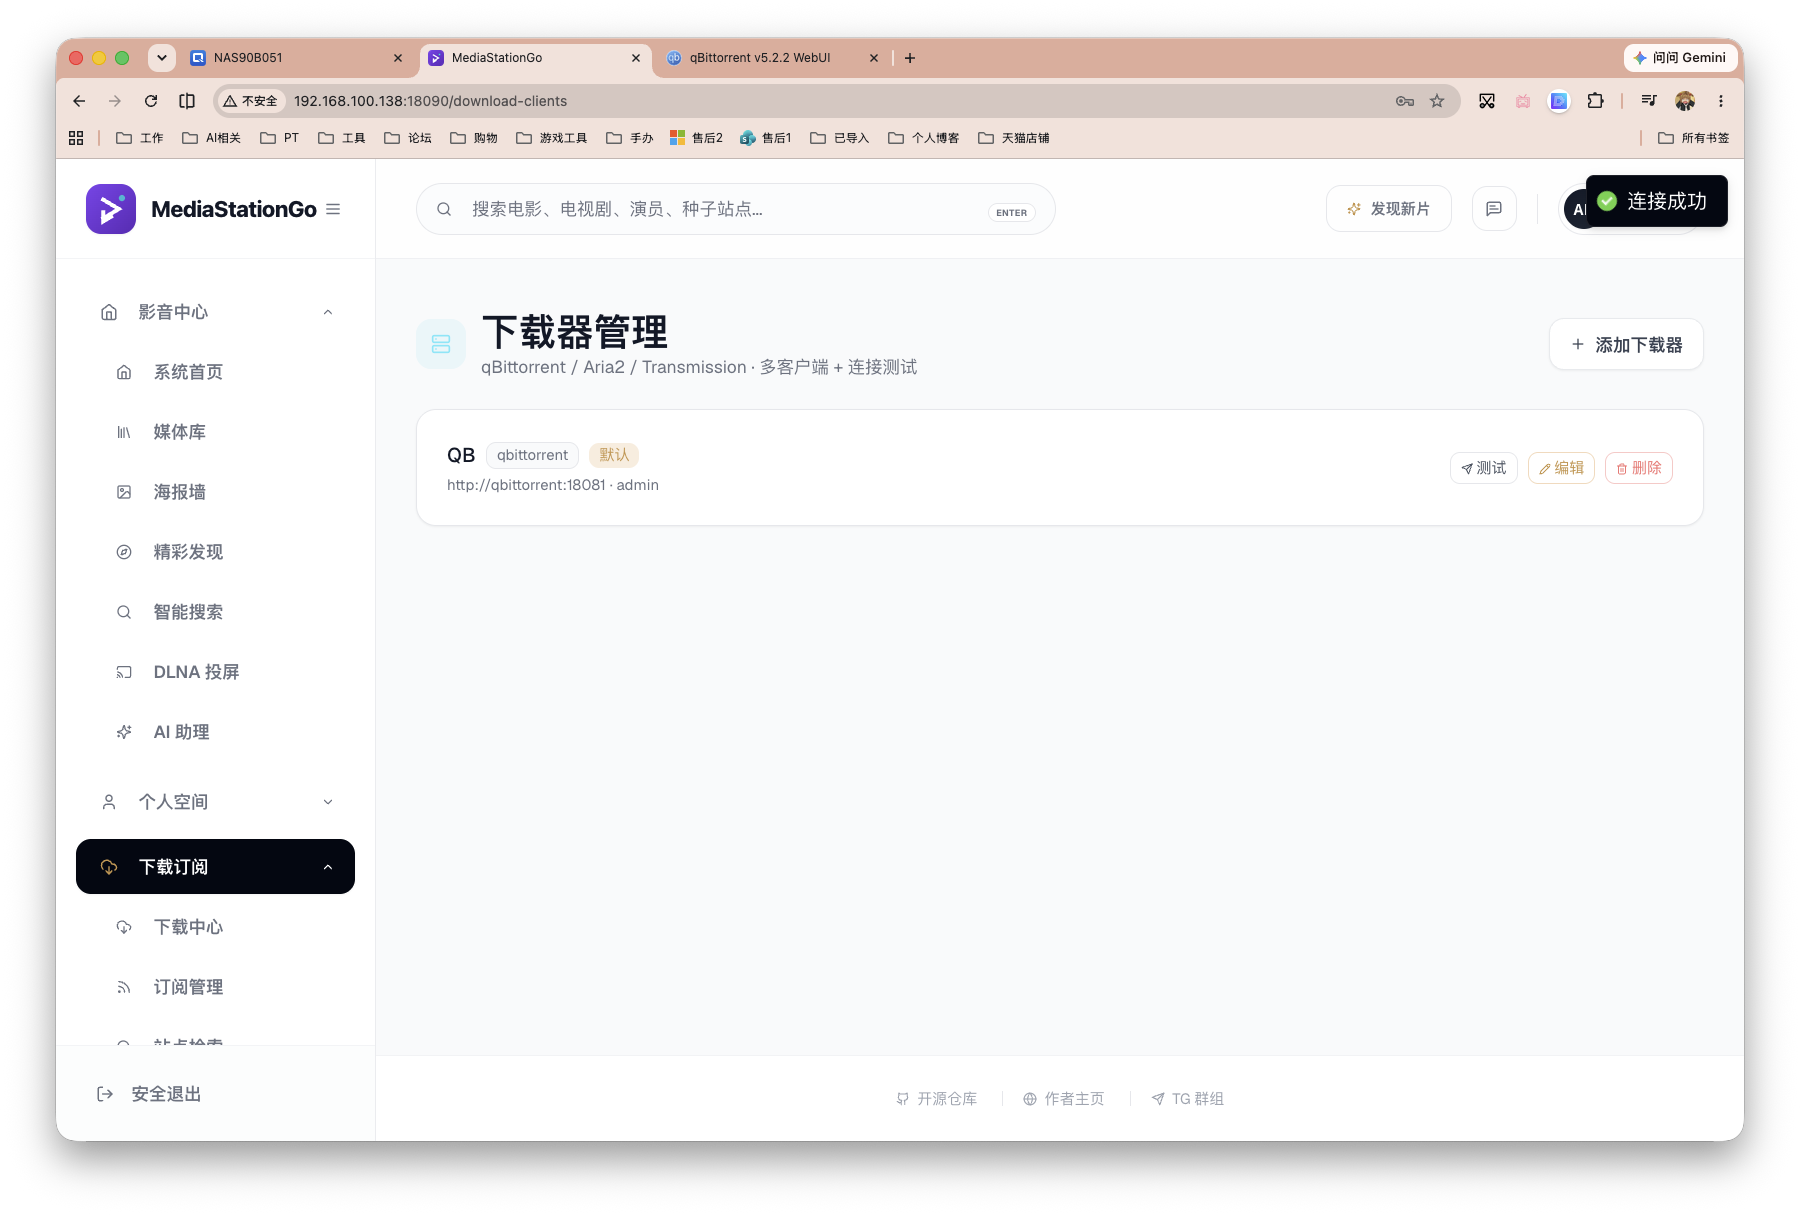Click 安全退出 to log out
Viewport: 1800px width, 1215px height.
149,1094
